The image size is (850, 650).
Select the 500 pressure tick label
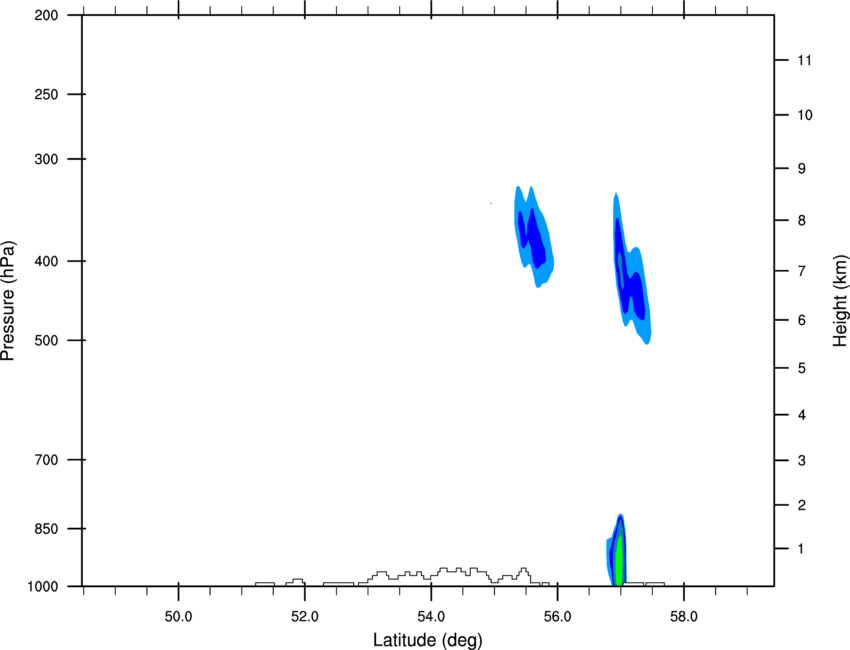click(x=46, y=340)
